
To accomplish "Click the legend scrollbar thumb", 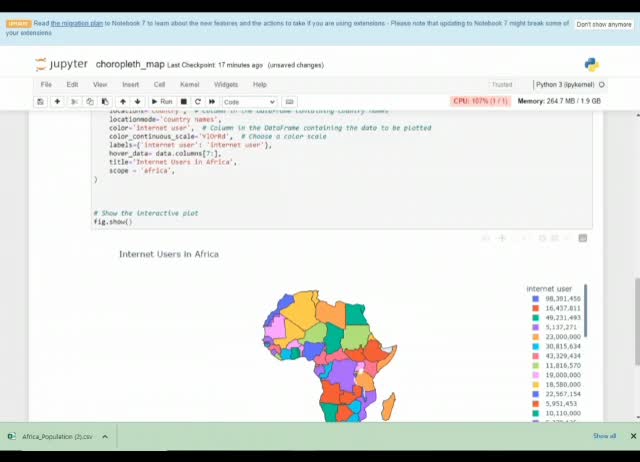I will click(x=586, y=311).
